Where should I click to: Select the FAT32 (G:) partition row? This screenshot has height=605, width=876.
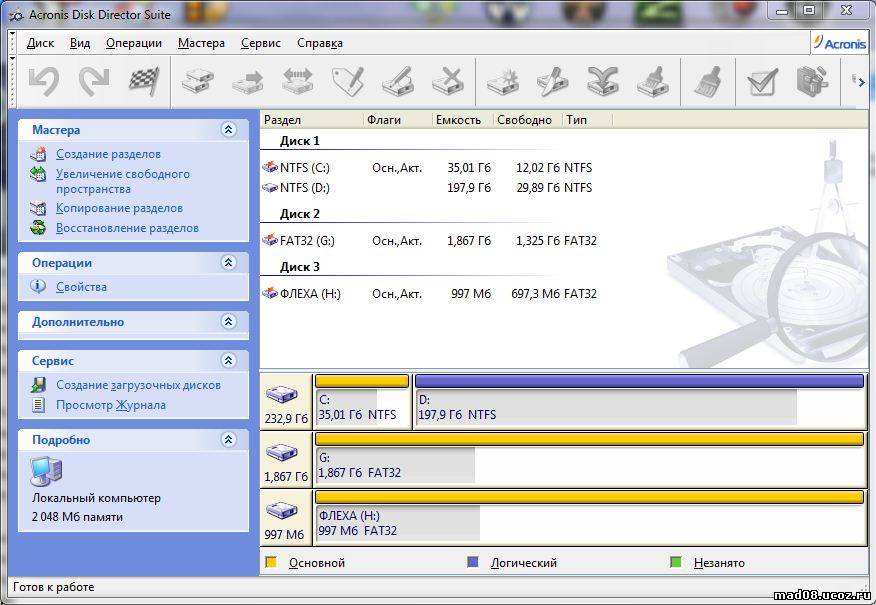(430, 241)
